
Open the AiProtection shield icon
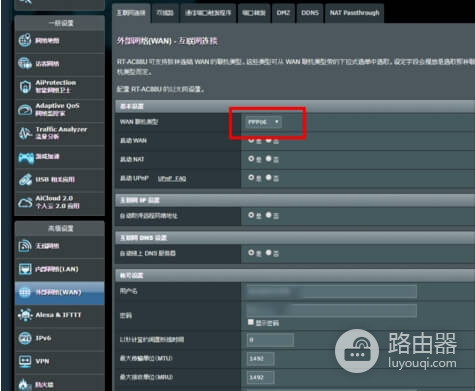25,87
